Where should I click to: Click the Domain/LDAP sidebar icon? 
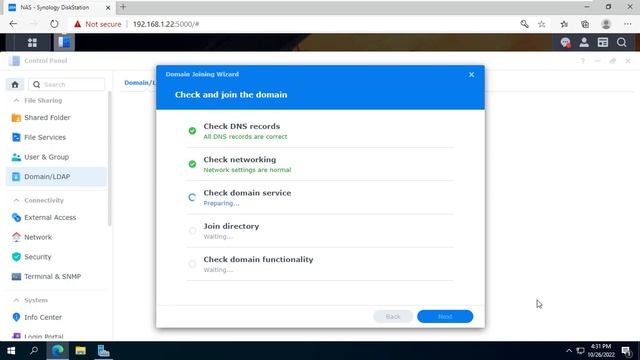(x=16, y=177)
